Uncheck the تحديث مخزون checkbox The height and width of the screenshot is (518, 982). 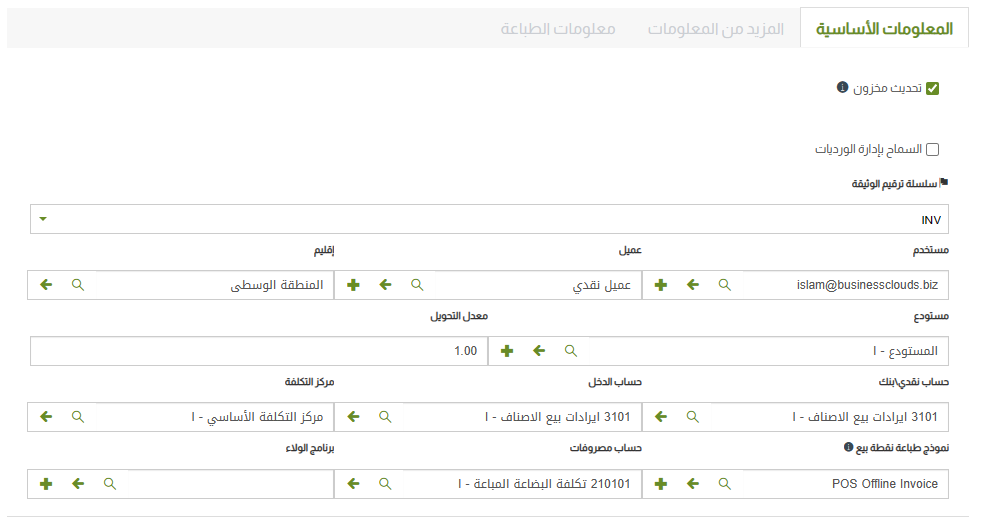[933, 88]
